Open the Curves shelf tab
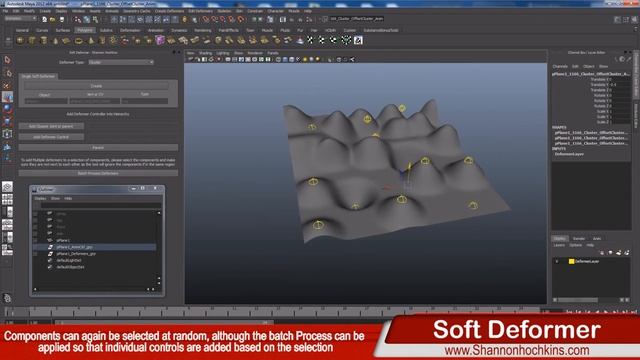This screenshot has height=360, width=640. pos(42,30)
